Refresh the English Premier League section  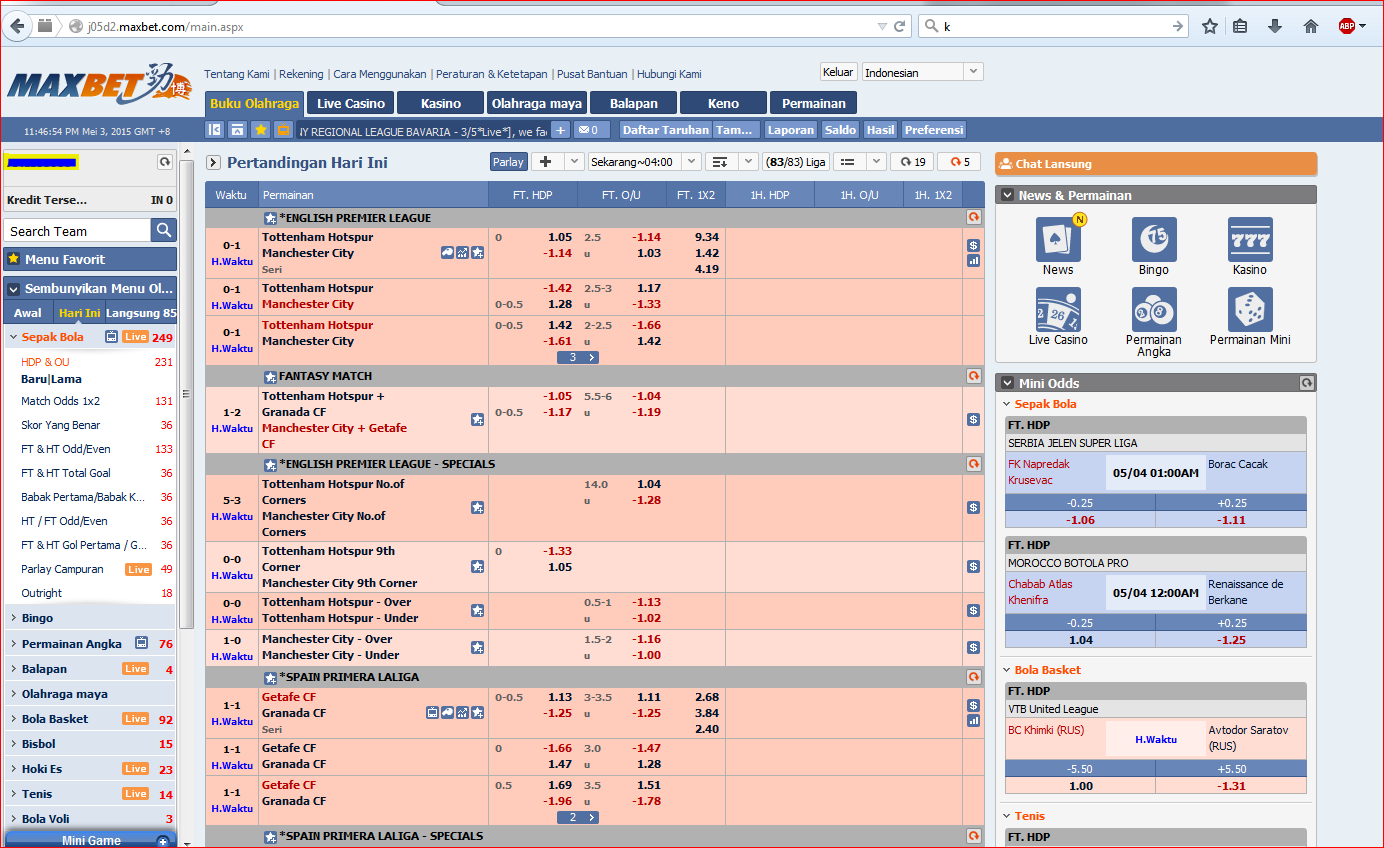tap(973, 217)
